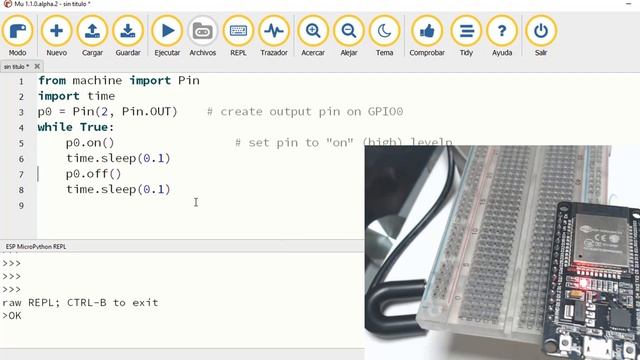Quit Mu with Salir

[541, 36]
